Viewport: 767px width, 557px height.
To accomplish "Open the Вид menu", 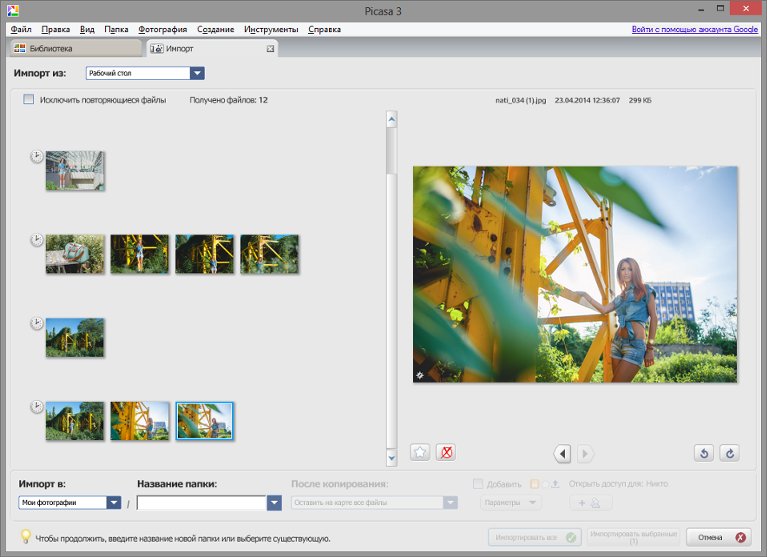I will (x=87, y=29).
